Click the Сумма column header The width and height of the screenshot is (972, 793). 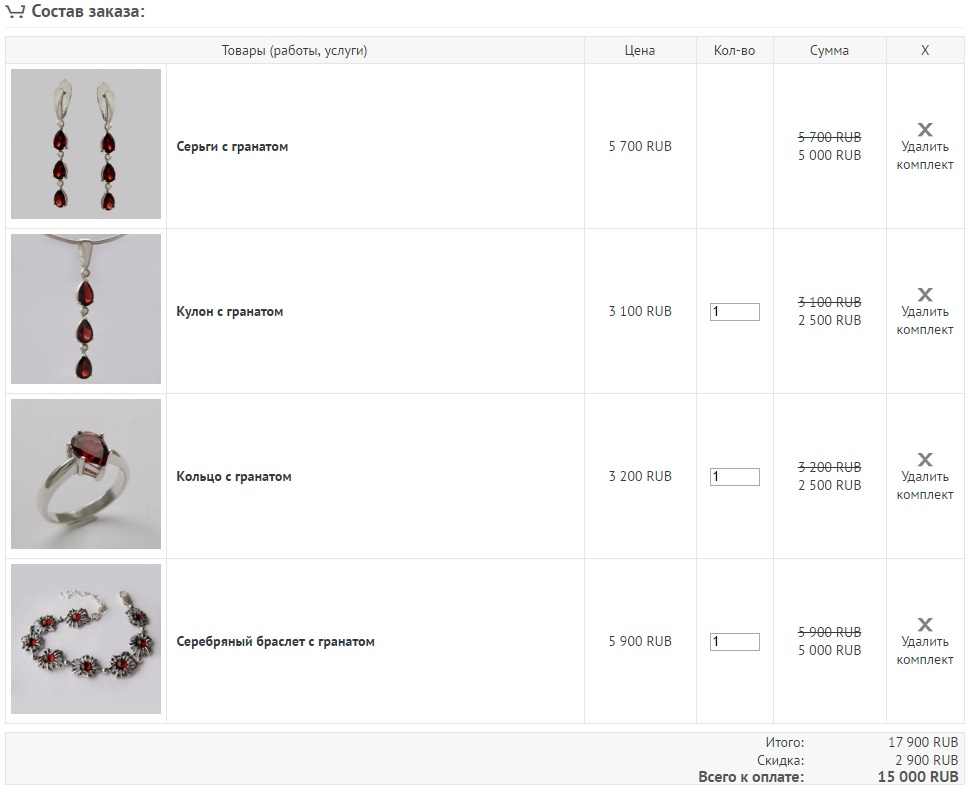pyautogui.click(x=829, y=51)
